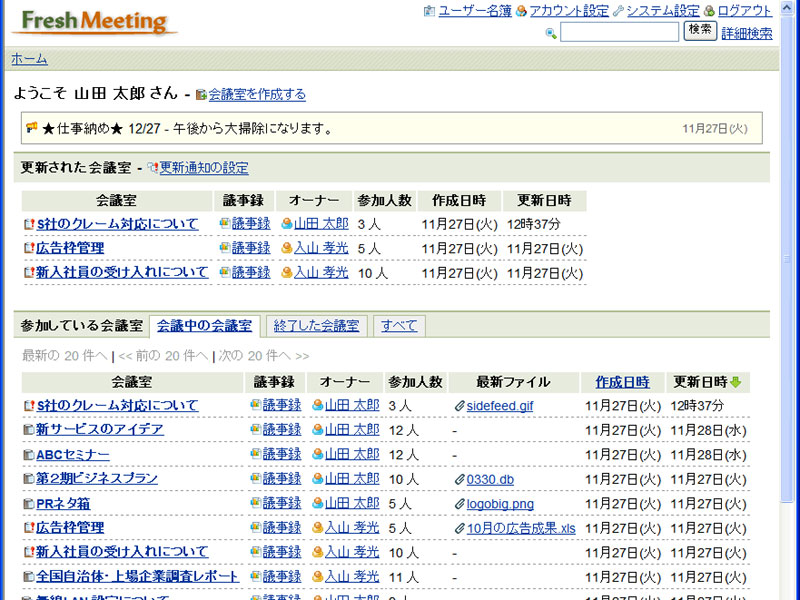
Task: Download the 10月の広告成果.xls file
Action: click(521, 528)
